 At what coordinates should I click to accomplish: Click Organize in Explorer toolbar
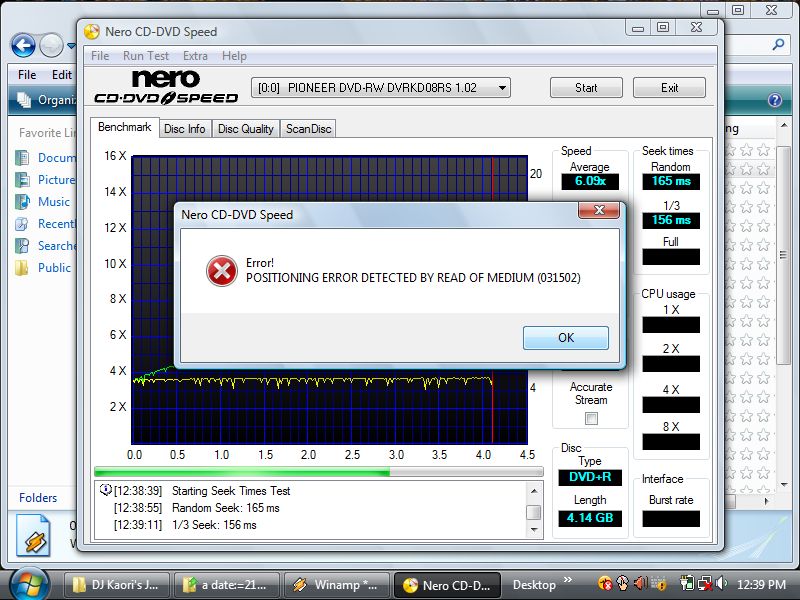point(46,100)
